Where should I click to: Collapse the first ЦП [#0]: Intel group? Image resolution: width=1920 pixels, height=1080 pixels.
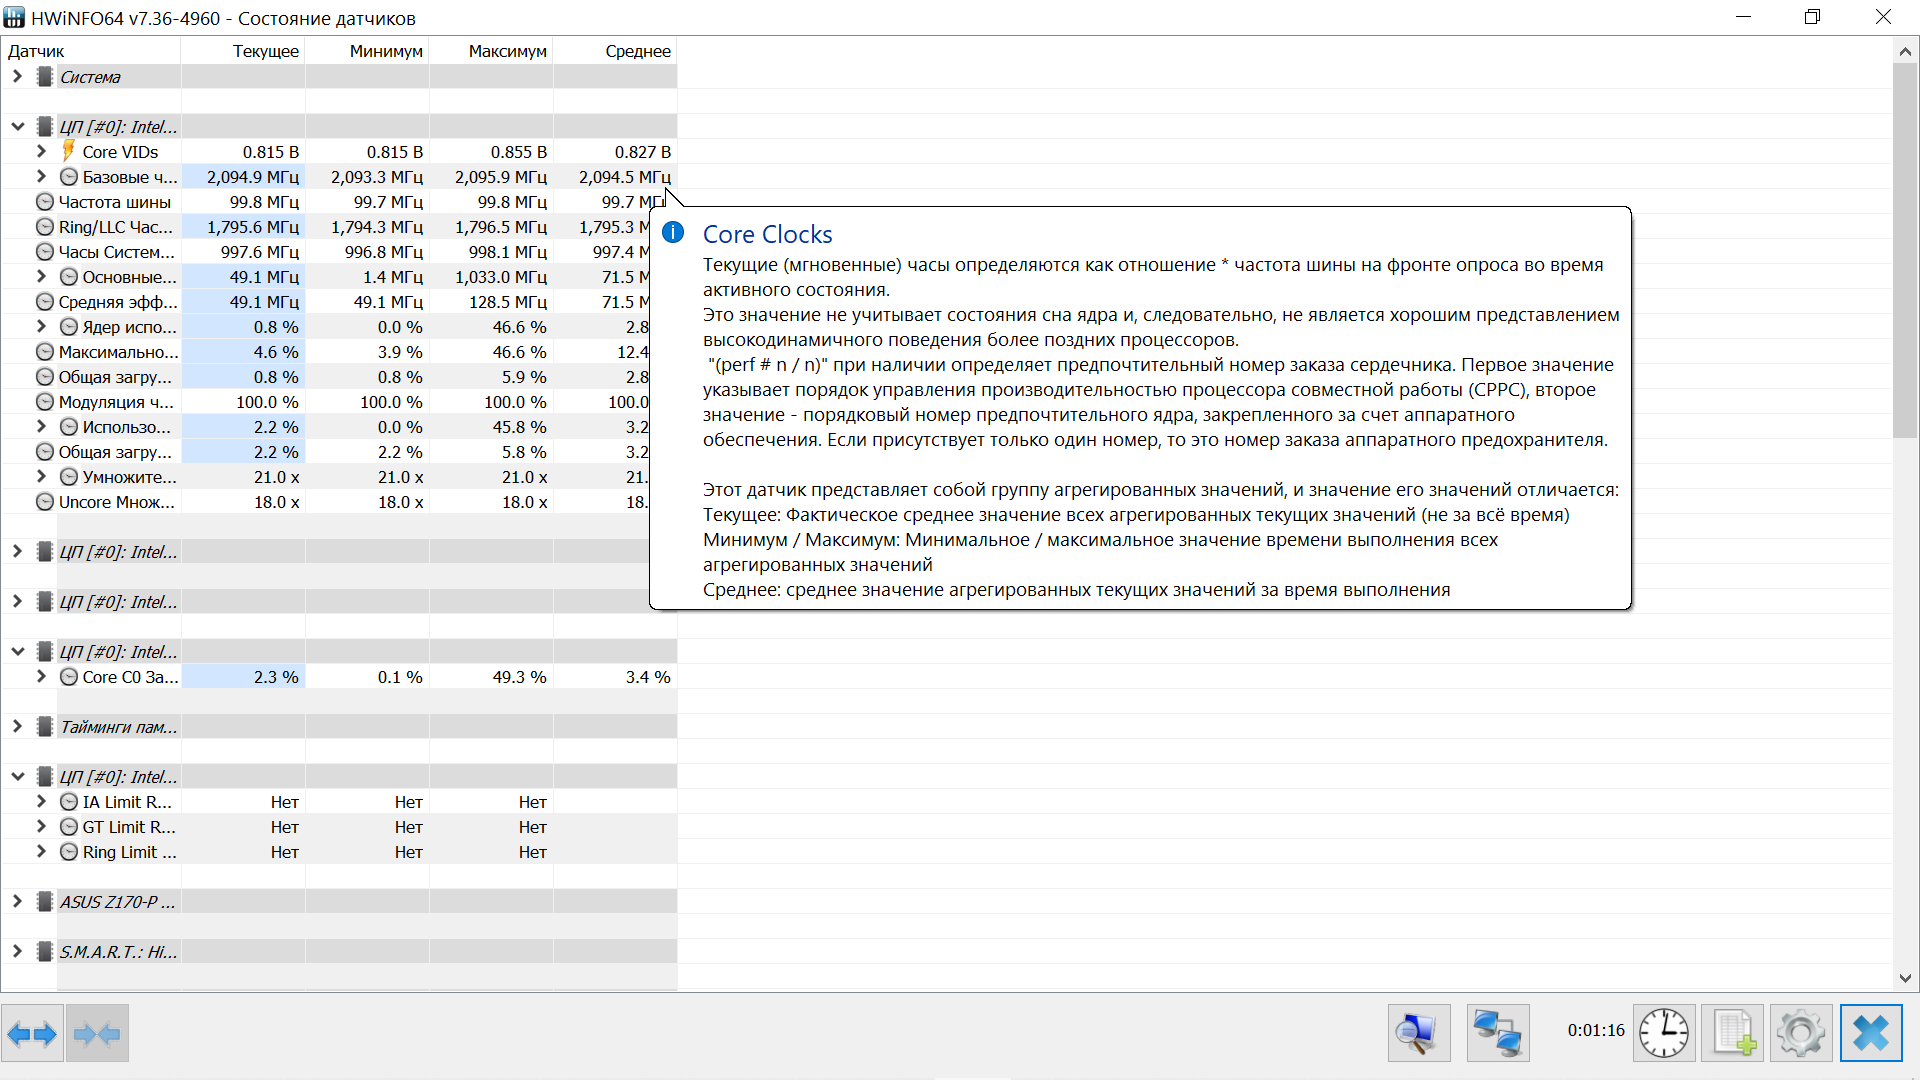(x=17, y=127)
